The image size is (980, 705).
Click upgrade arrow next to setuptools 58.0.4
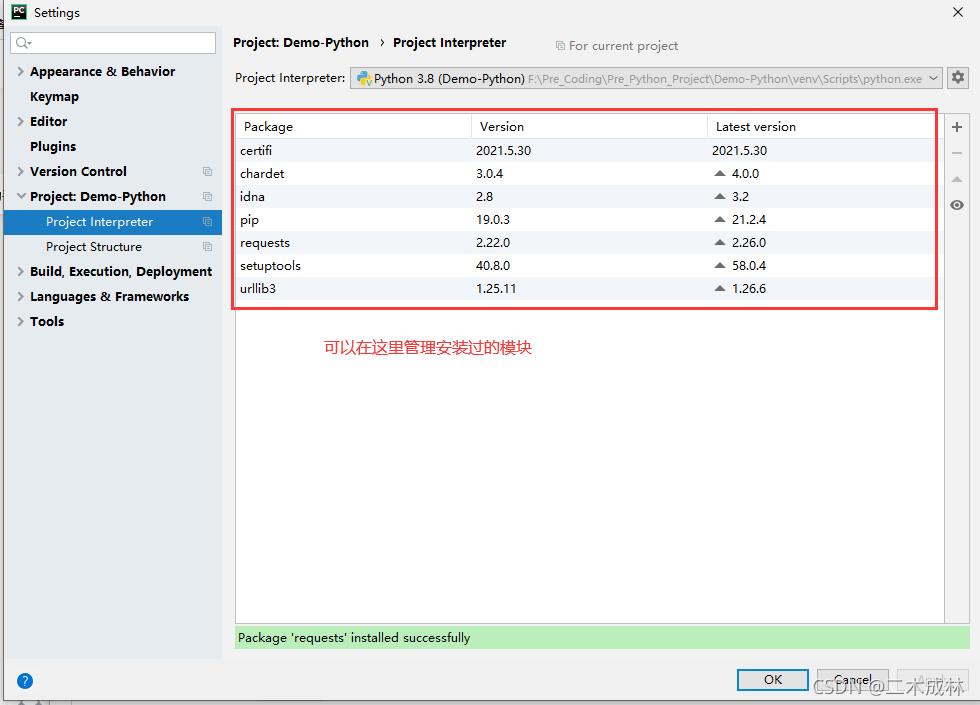pos(719,265)
